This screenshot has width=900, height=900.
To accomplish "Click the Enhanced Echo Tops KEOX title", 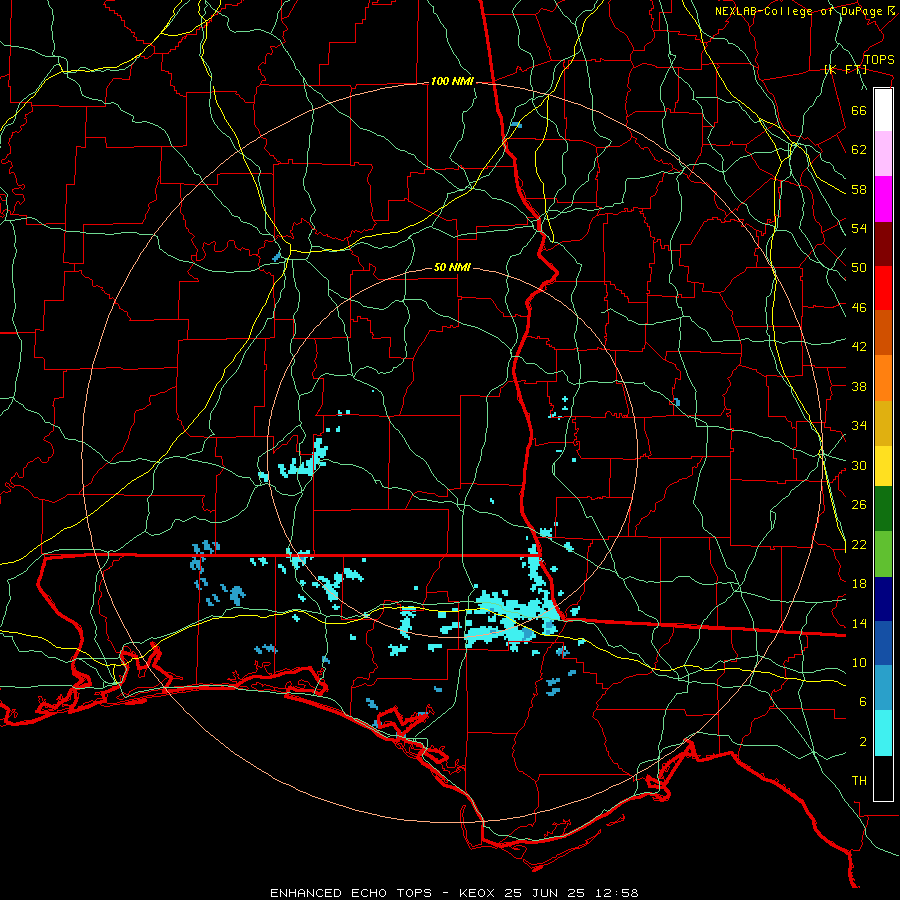I will pyautogui.click(x=454, y=893).
